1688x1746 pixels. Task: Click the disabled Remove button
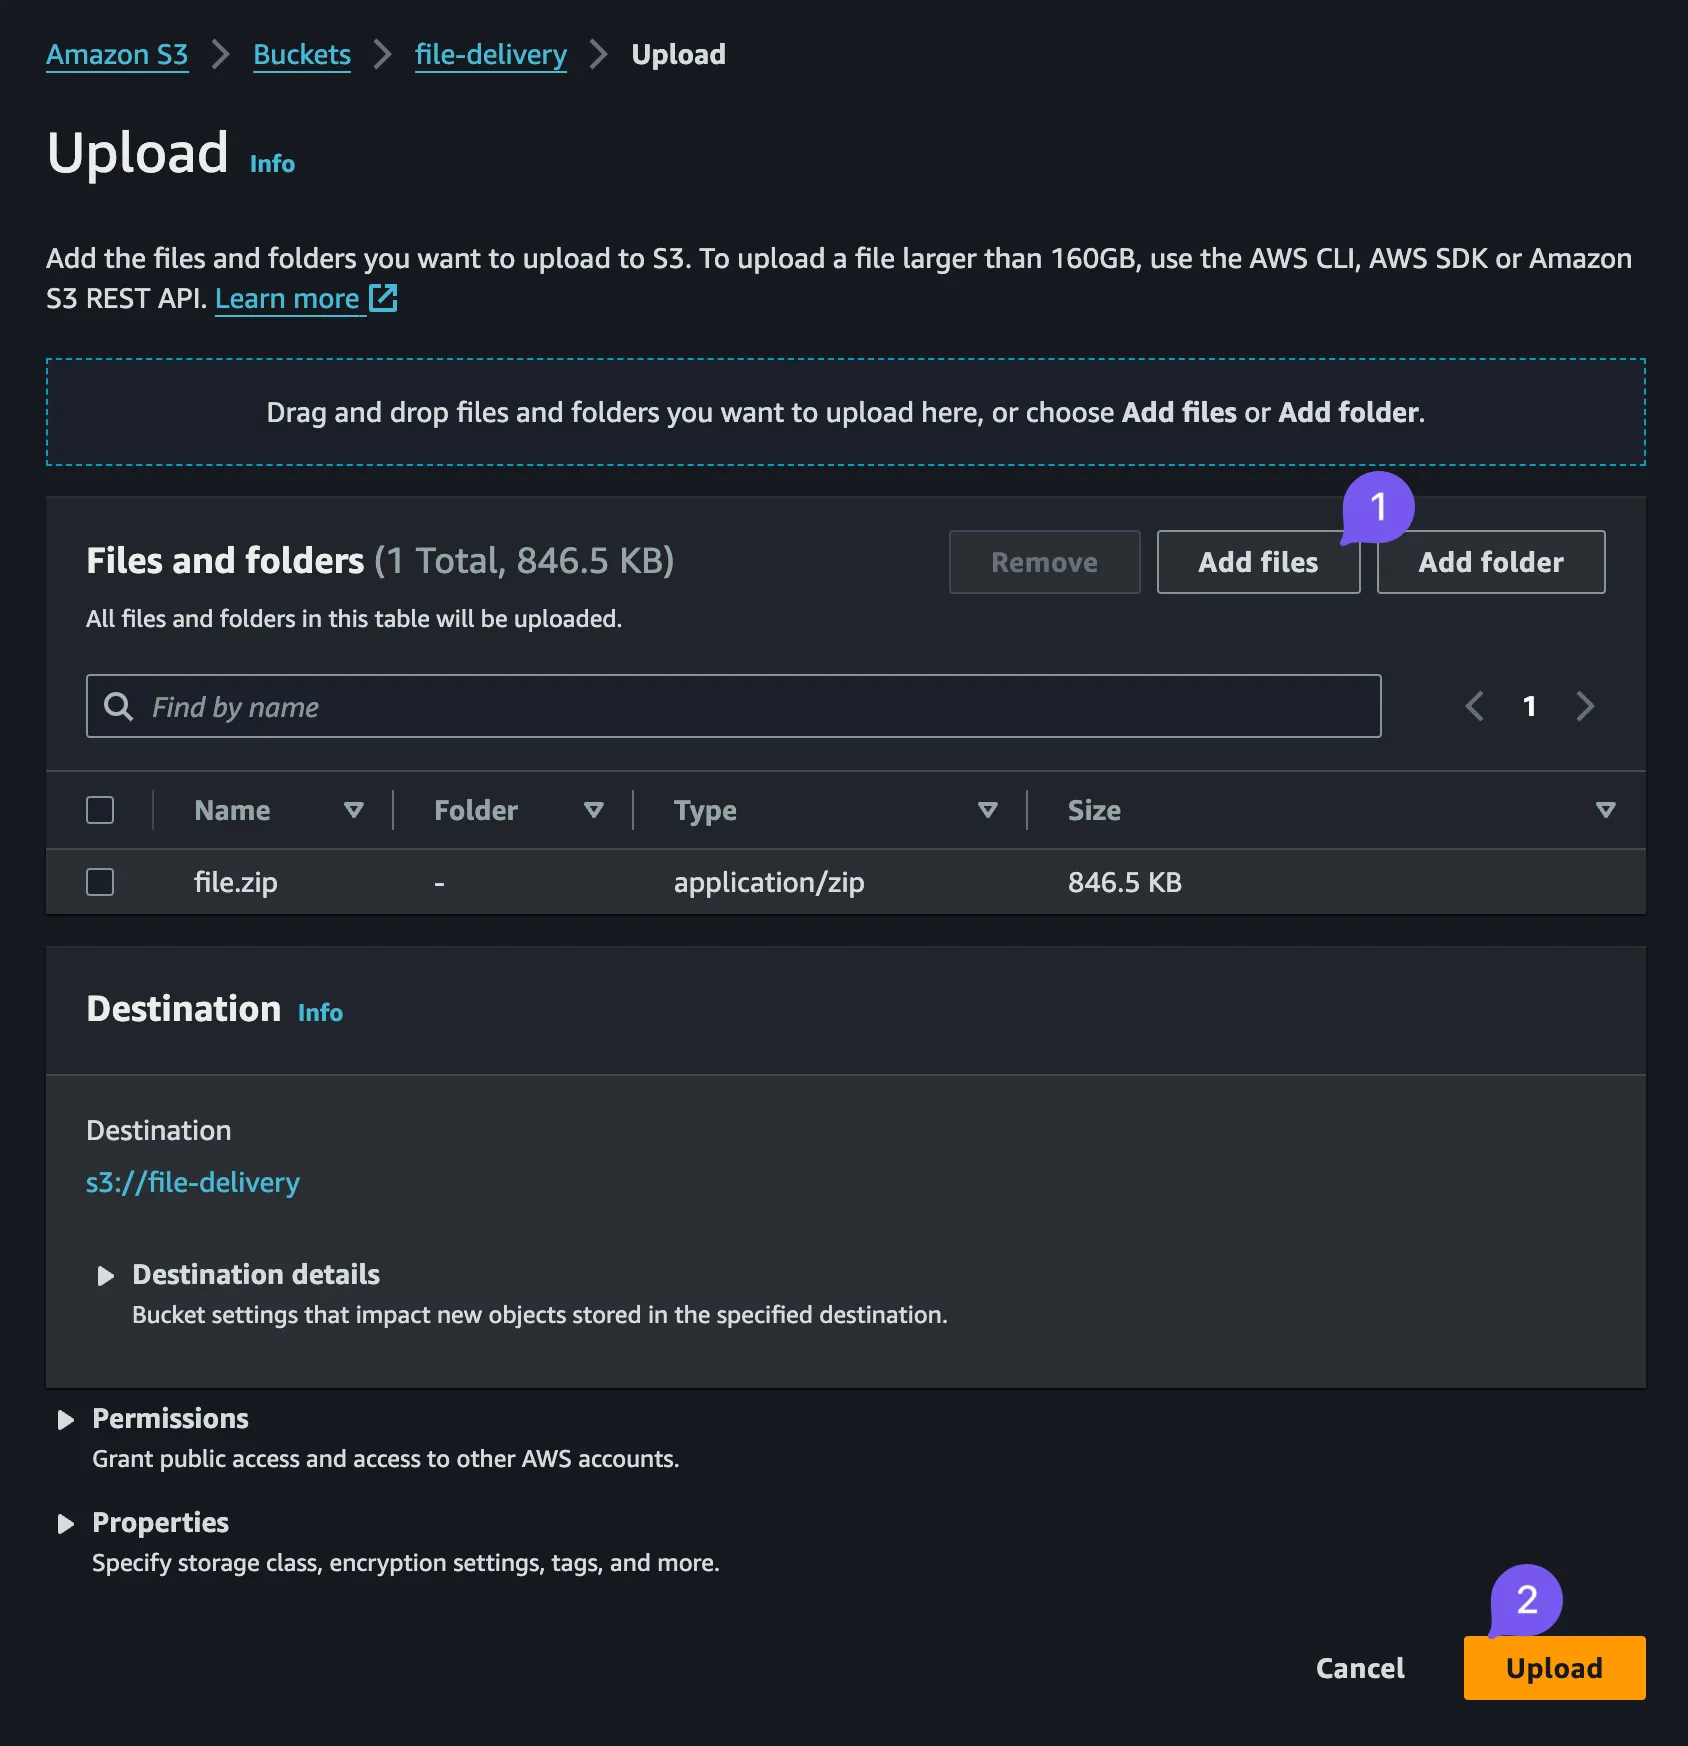click(x=1044, y=562)
